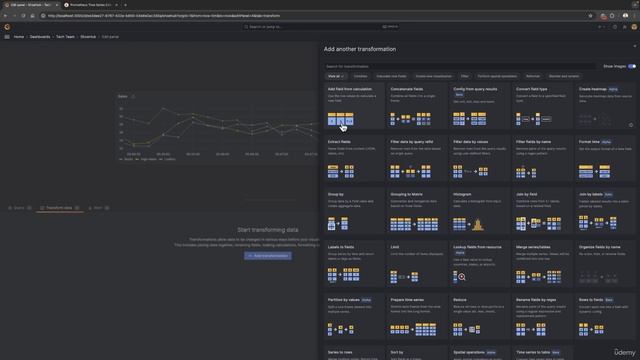Screen dimensions: 640x360
Task: Open the Grafana help icon
Action: click(615, 27)
